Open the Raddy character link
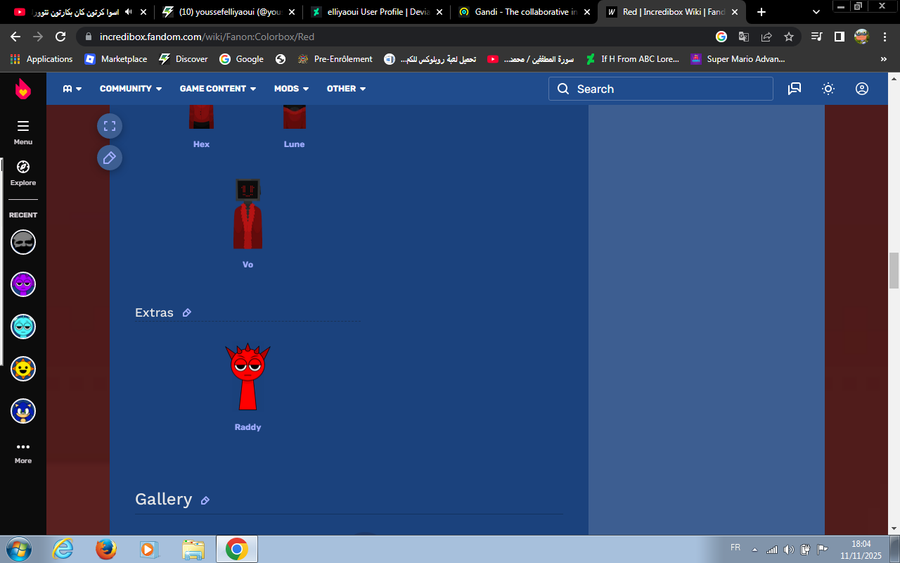The image size is (900, 563). pos(247,427)
